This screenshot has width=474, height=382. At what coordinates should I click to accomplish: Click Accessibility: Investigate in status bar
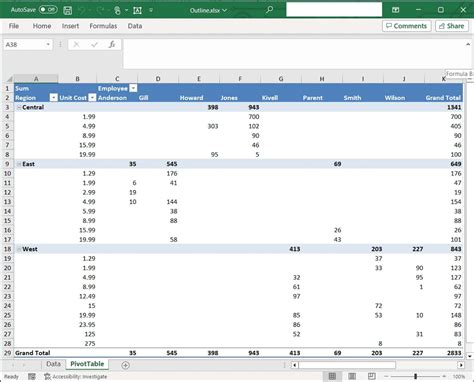point(76,377)
